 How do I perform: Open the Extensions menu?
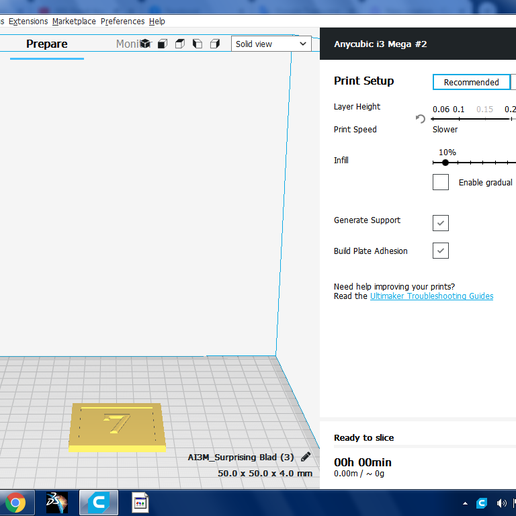28,21
